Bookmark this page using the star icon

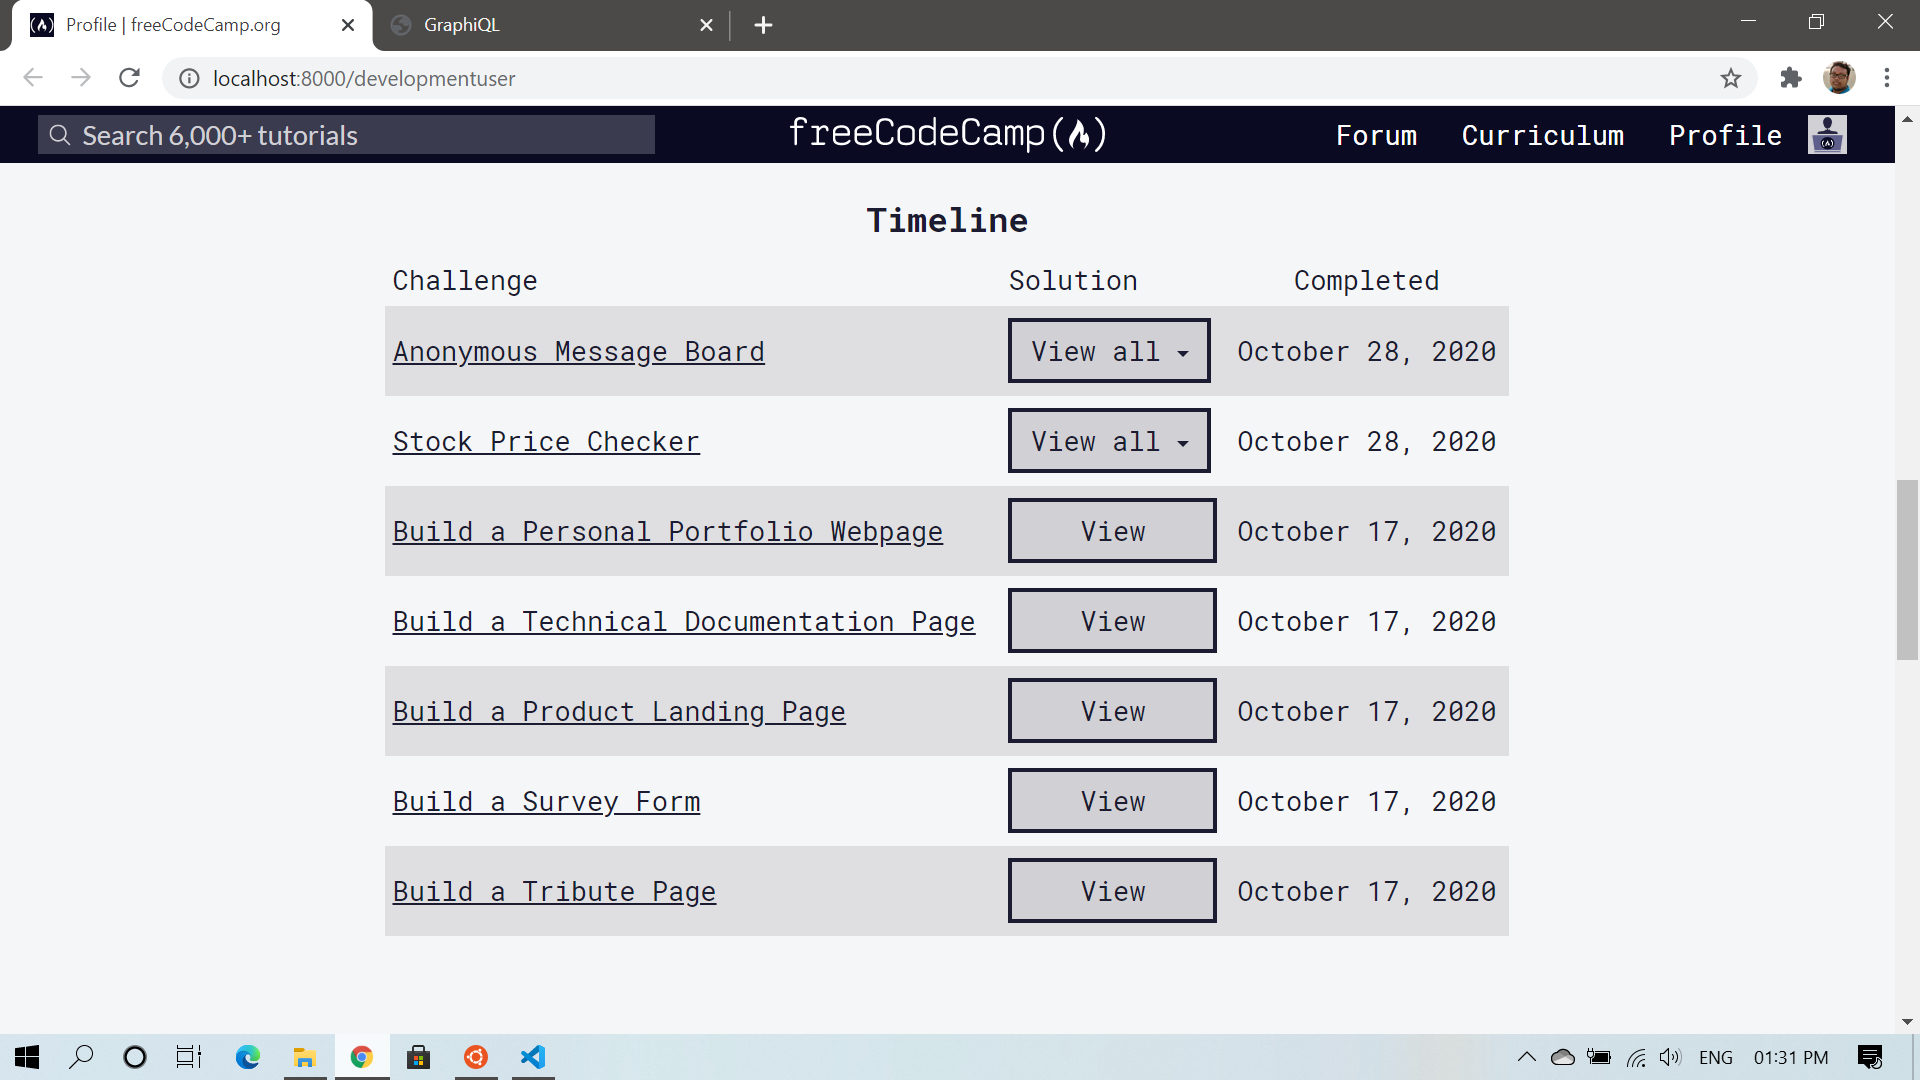(1731, 78)
